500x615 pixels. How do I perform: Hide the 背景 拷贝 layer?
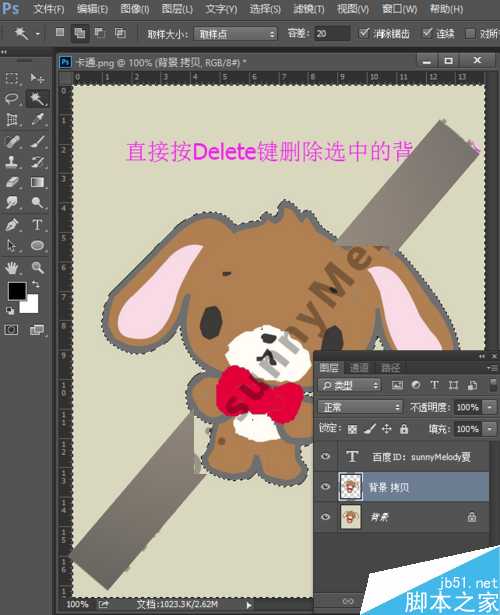(325, 487)
